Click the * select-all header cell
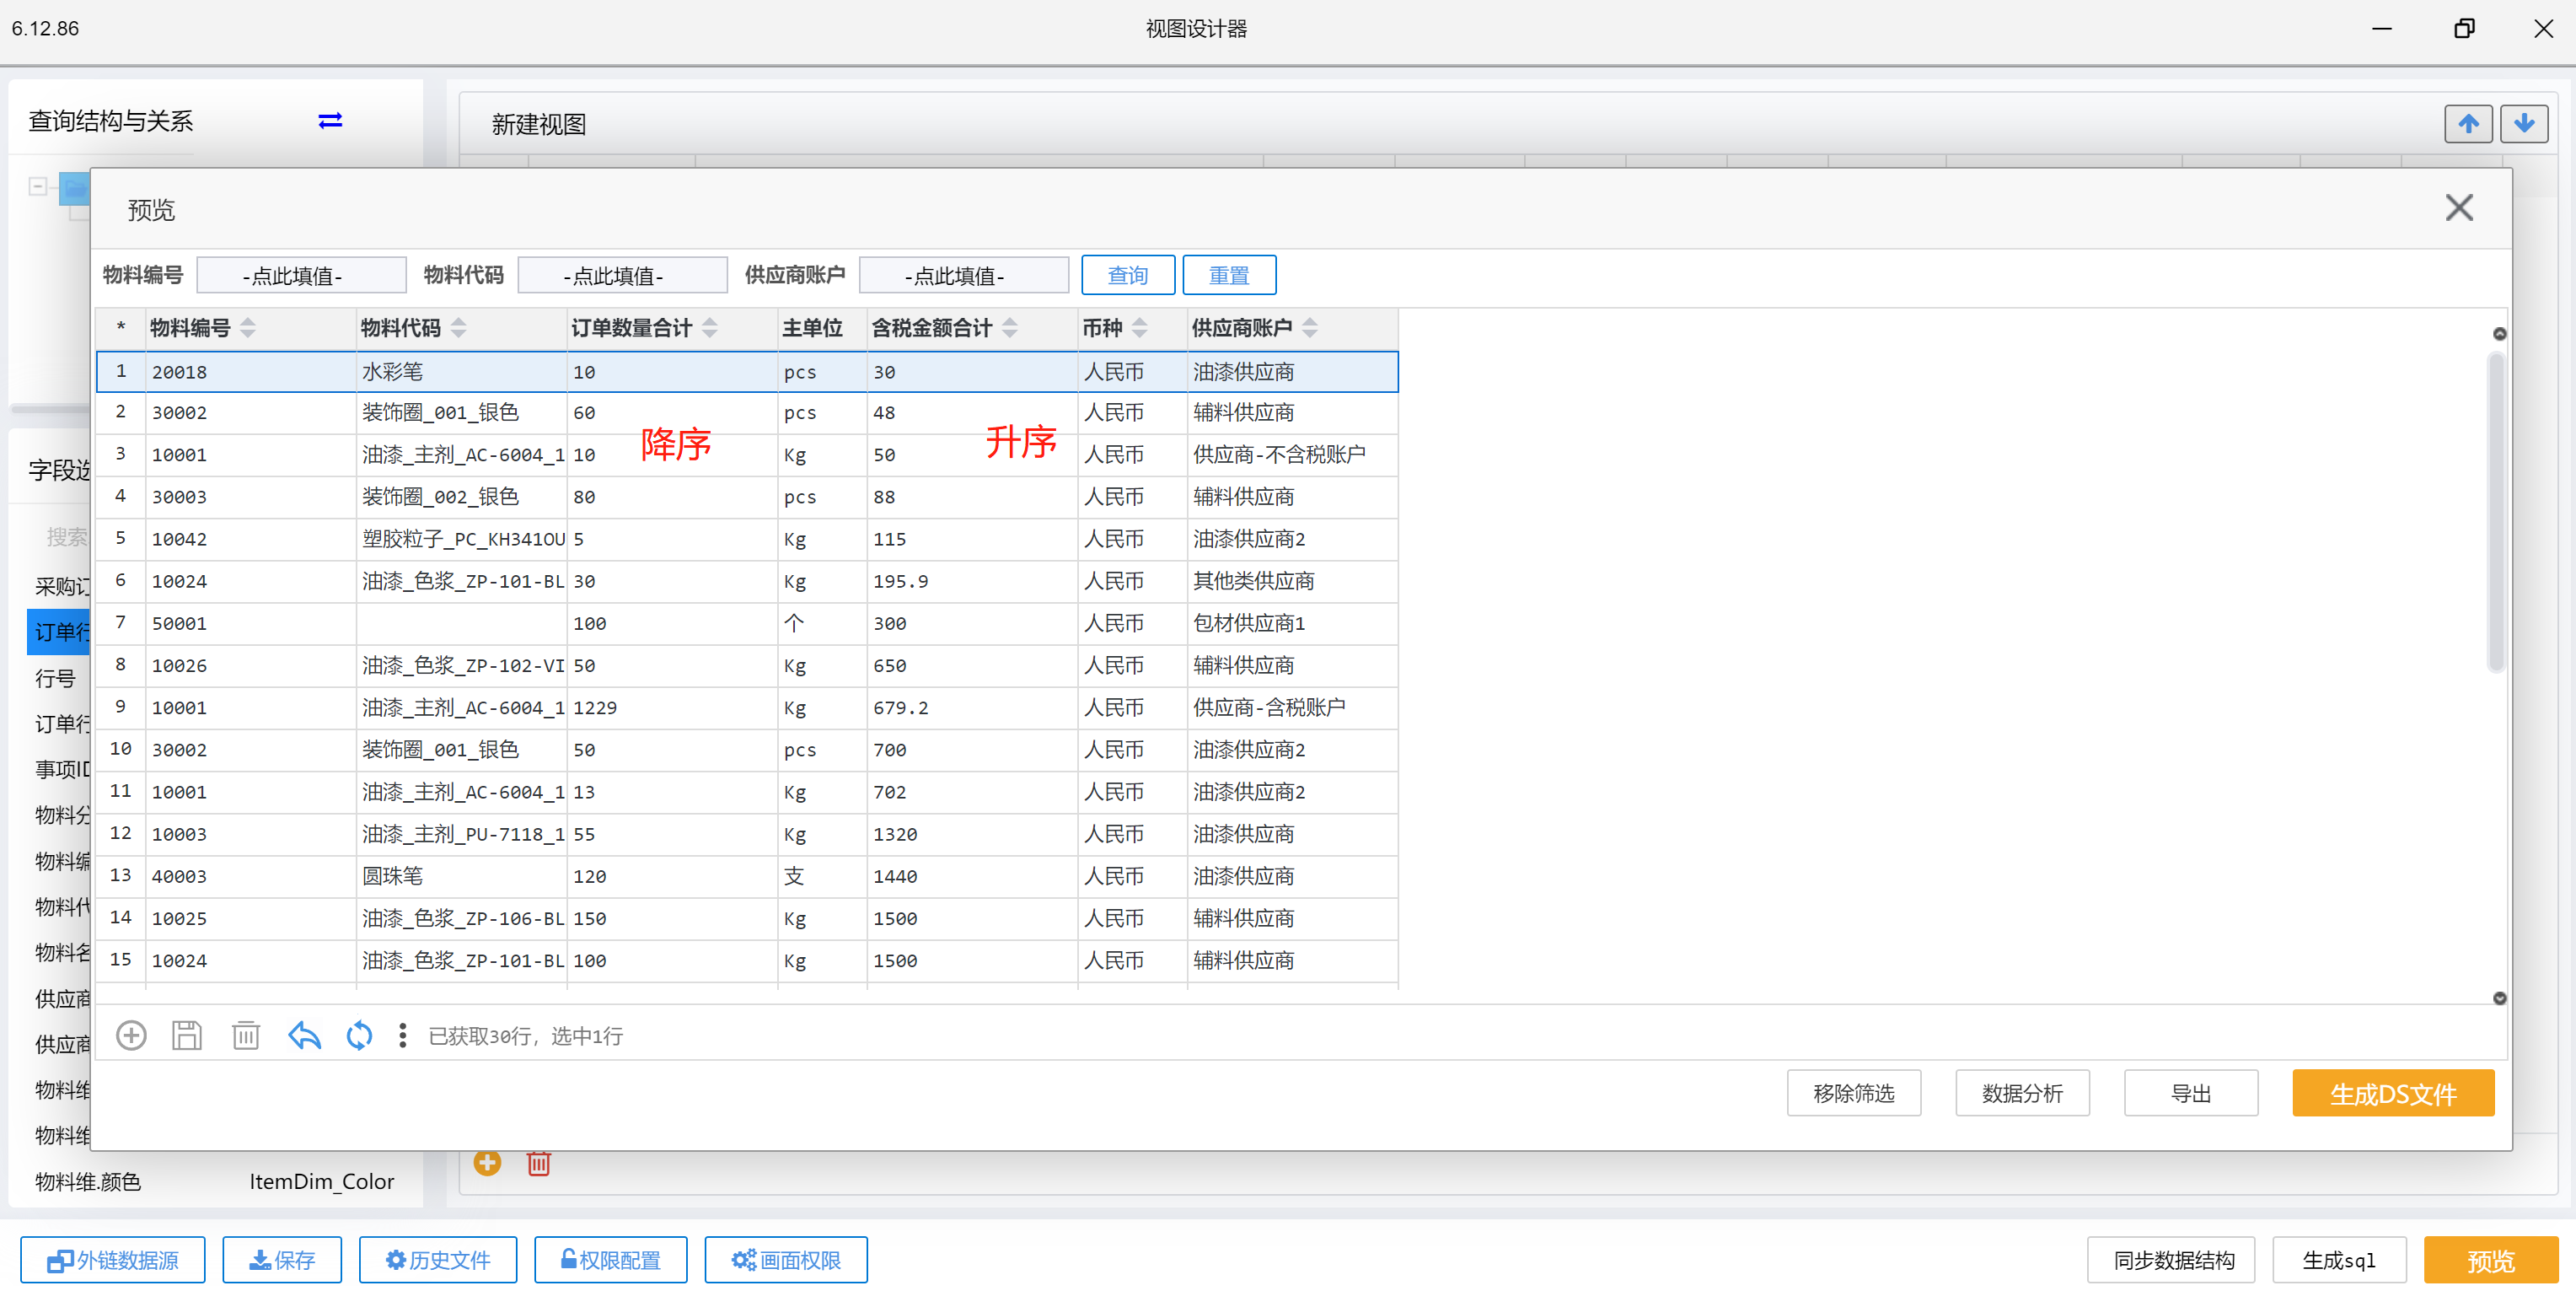 pos(121,328)
